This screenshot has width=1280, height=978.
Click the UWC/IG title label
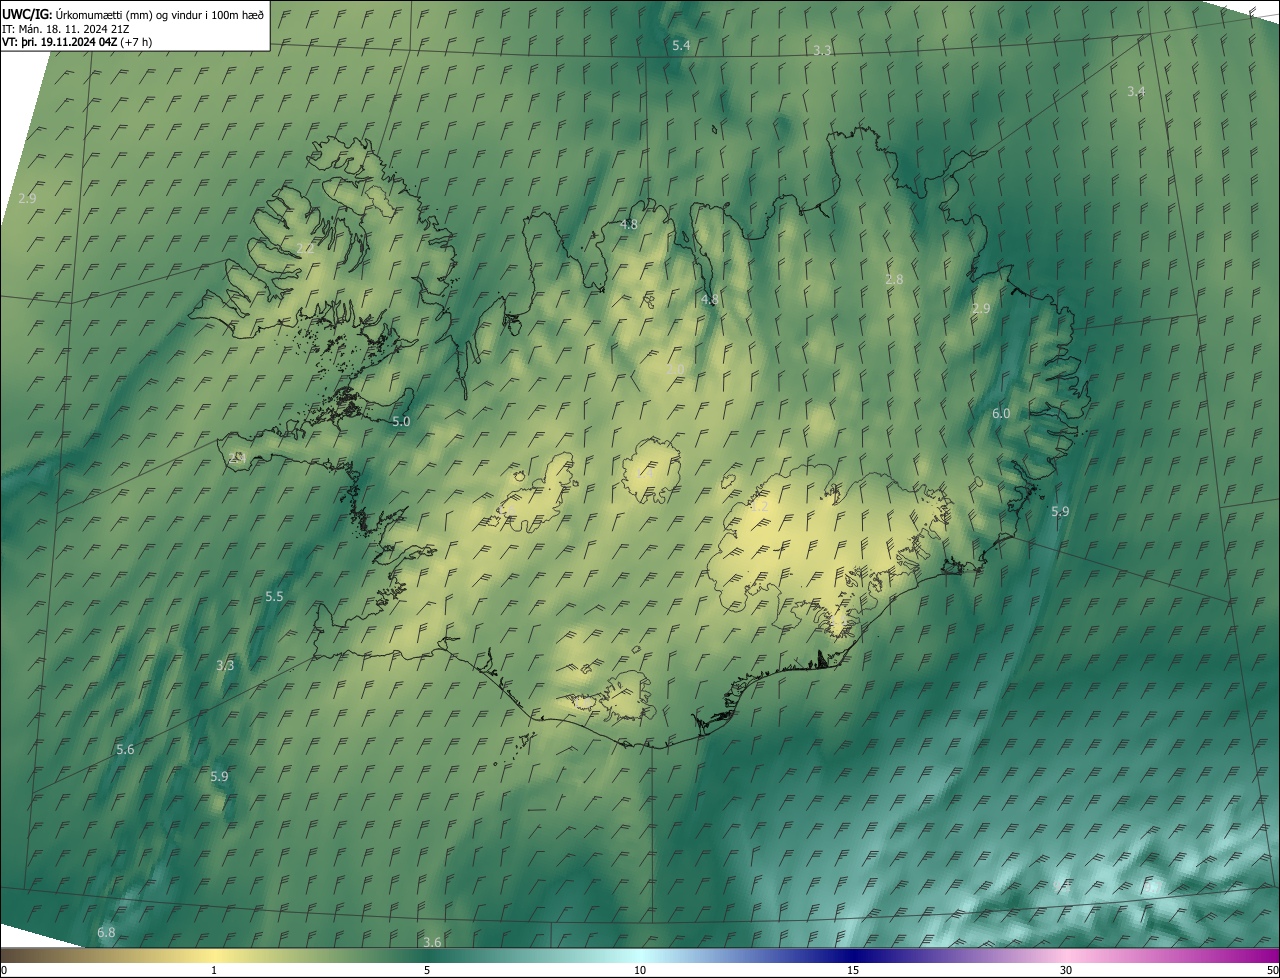click(x=27, y=14)
